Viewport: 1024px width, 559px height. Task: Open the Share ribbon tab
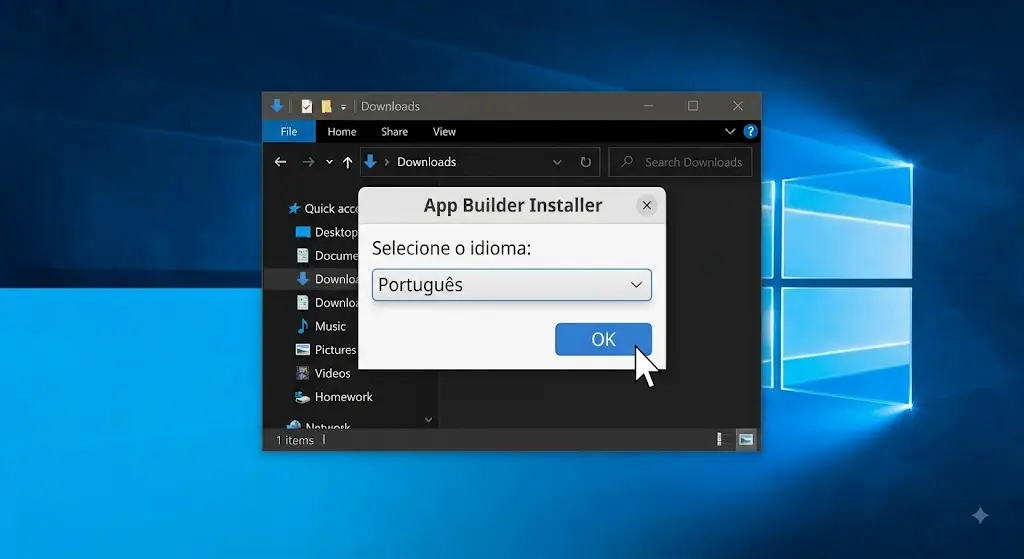[x=394, y=131]
